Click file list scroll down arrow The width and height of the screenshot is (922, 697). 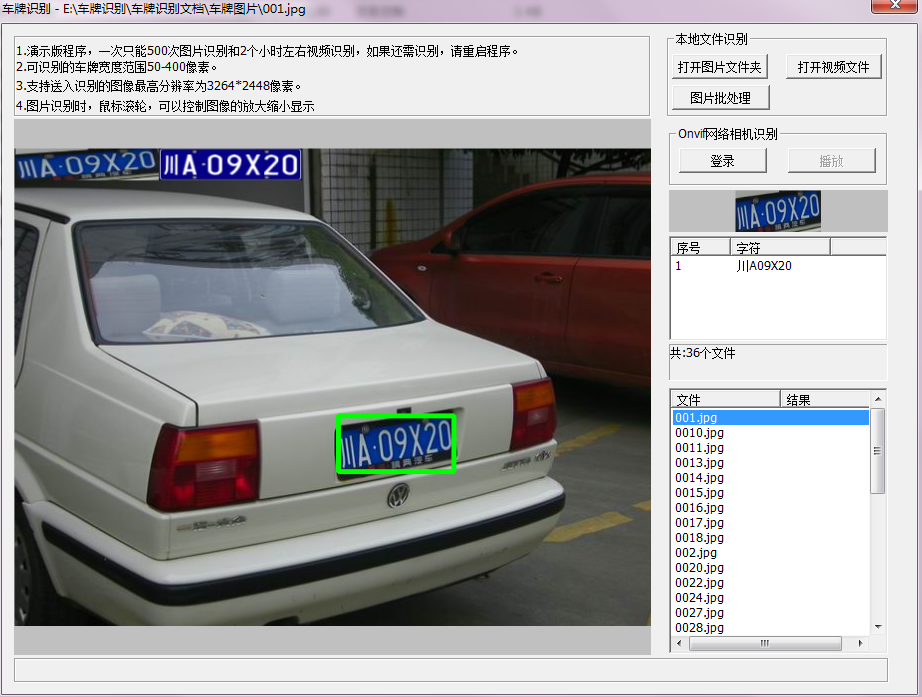(x=878, y=626)
